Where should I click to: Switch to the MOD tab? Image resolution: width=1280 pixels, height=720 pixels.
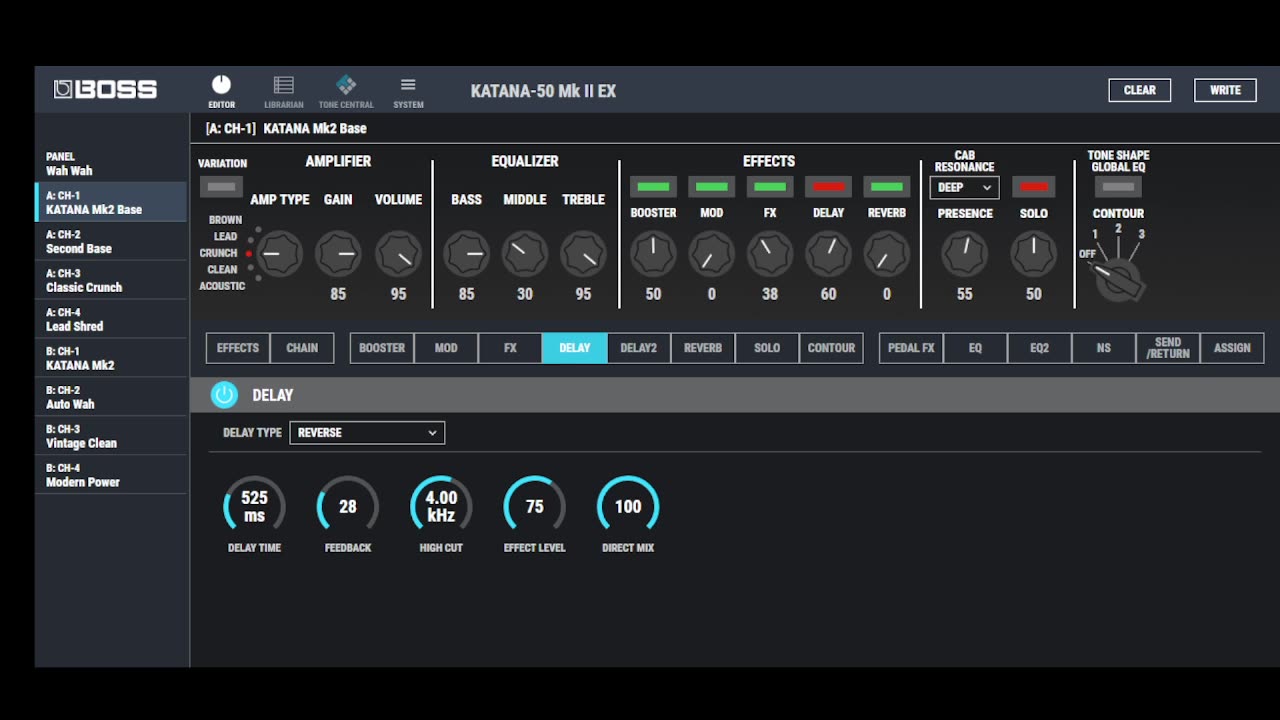tap(446, 348)
